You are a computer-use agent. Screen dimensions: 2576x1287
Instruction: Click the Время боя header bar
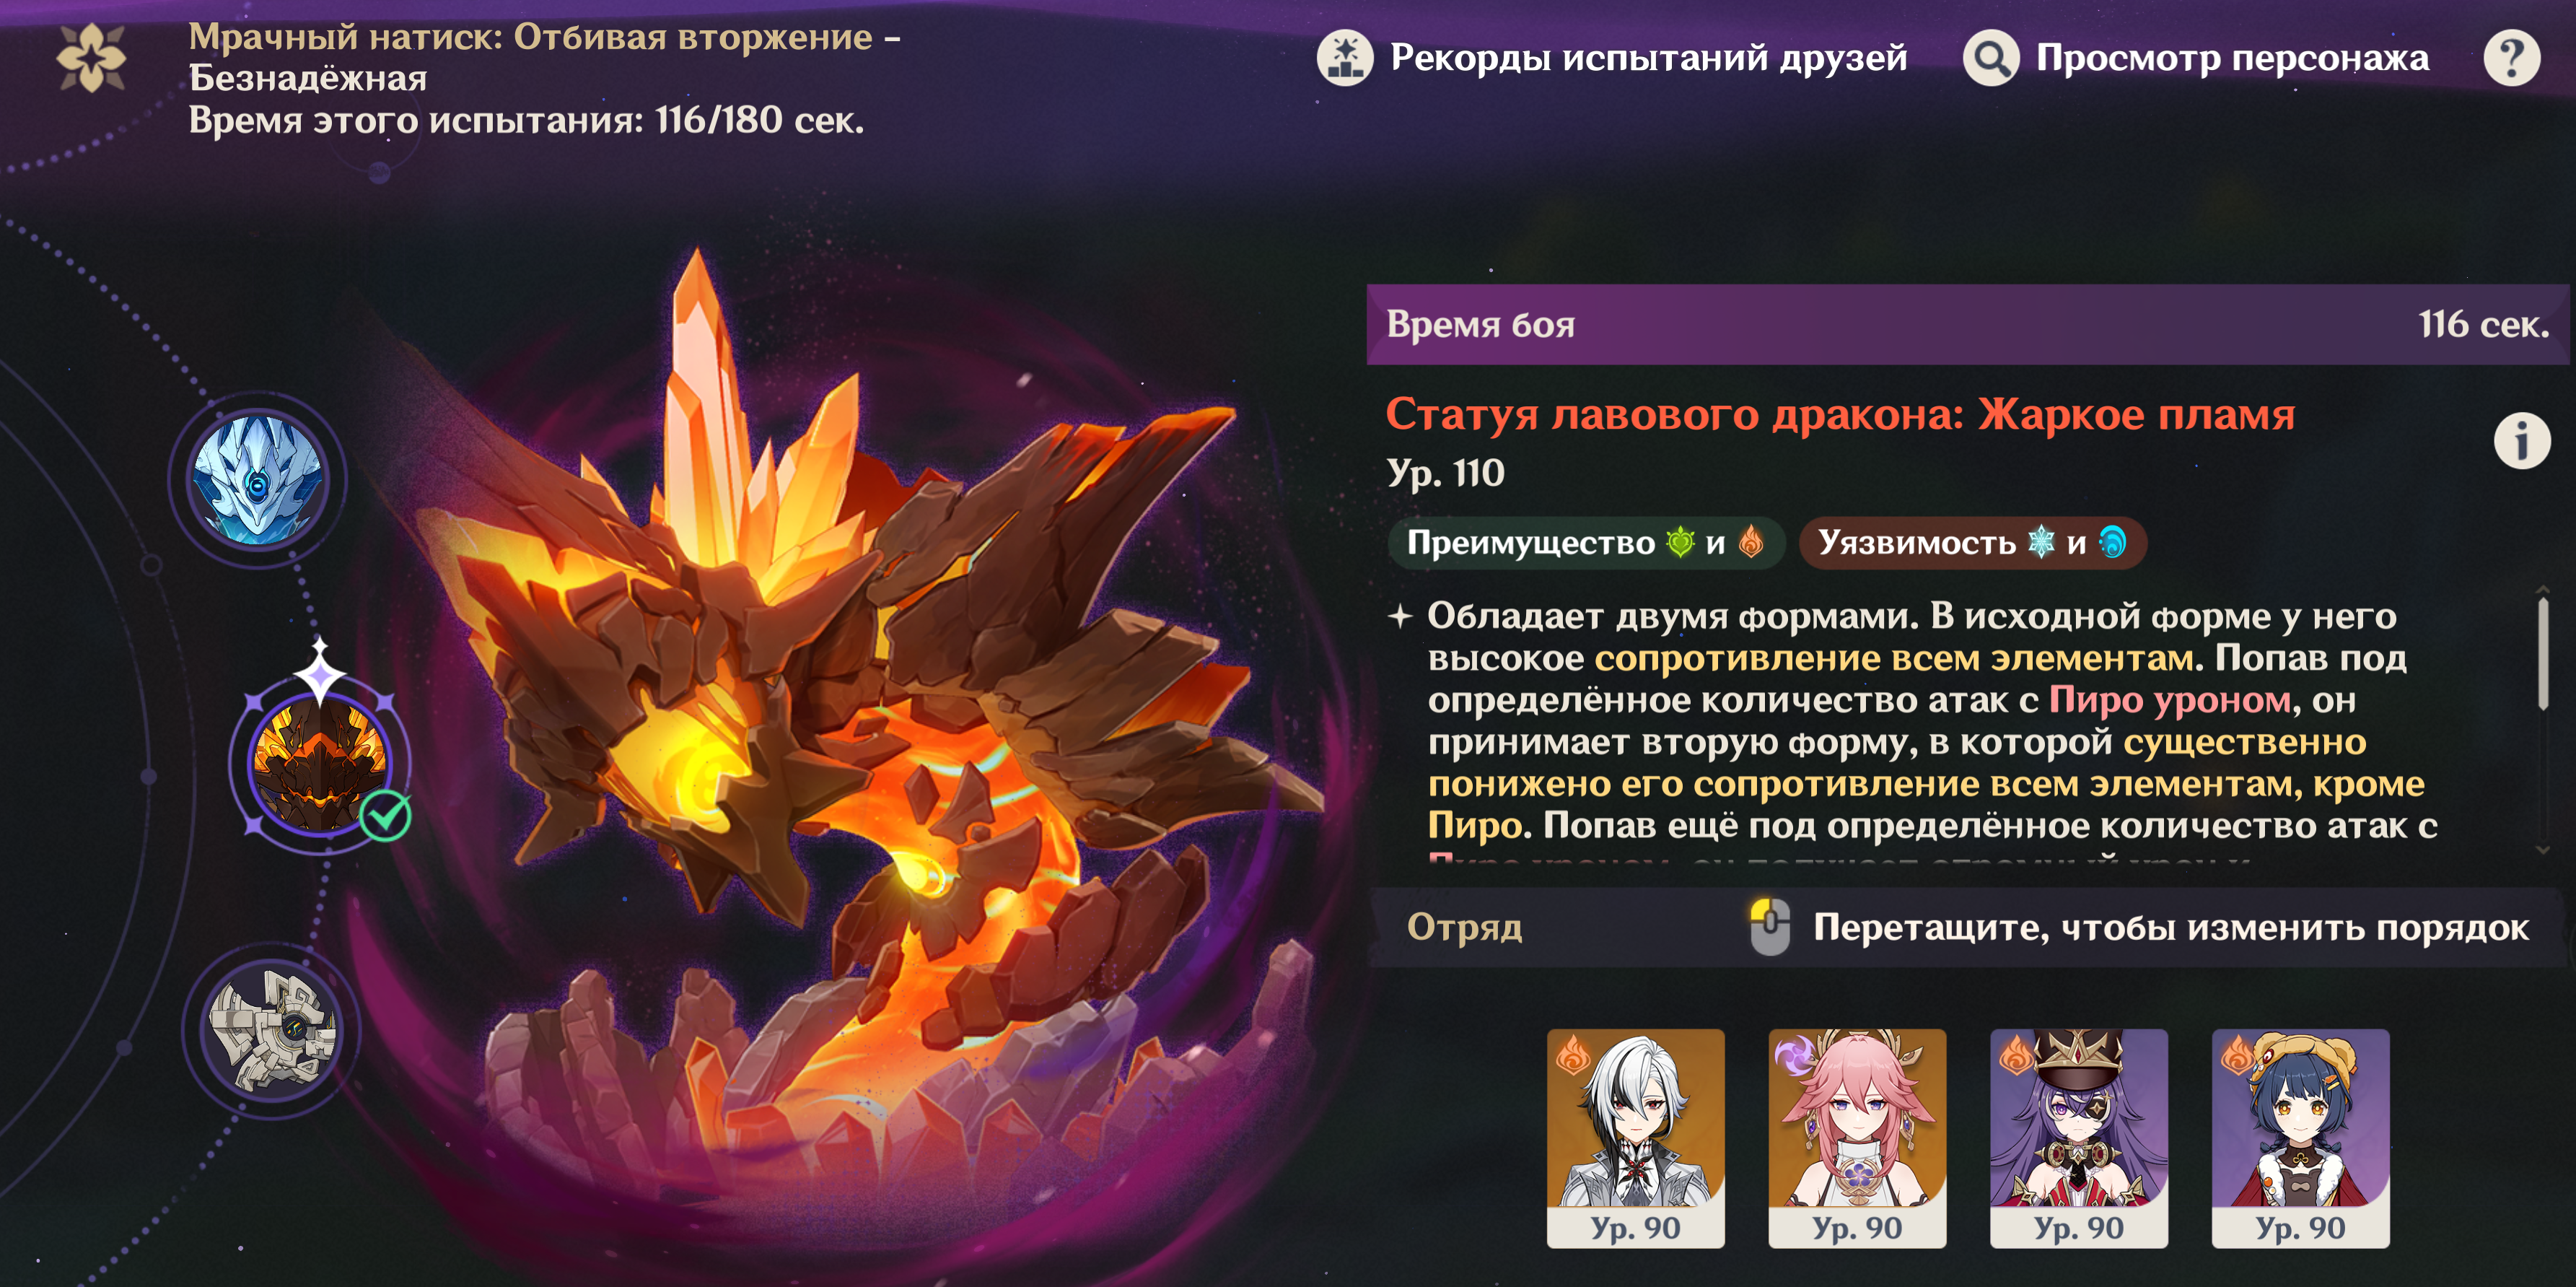1967,324
